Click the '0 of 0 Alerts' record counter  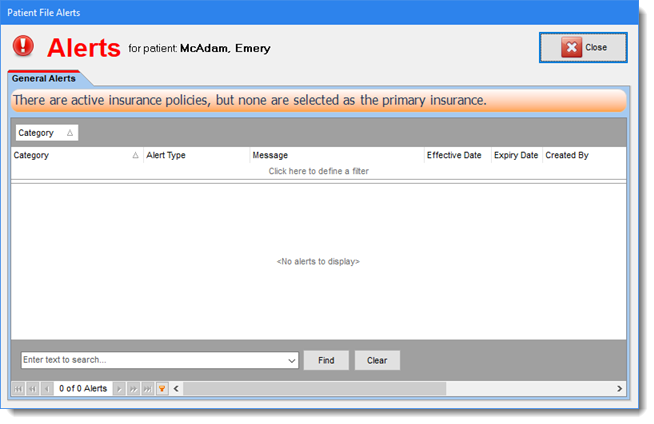(x=83, y=389)
